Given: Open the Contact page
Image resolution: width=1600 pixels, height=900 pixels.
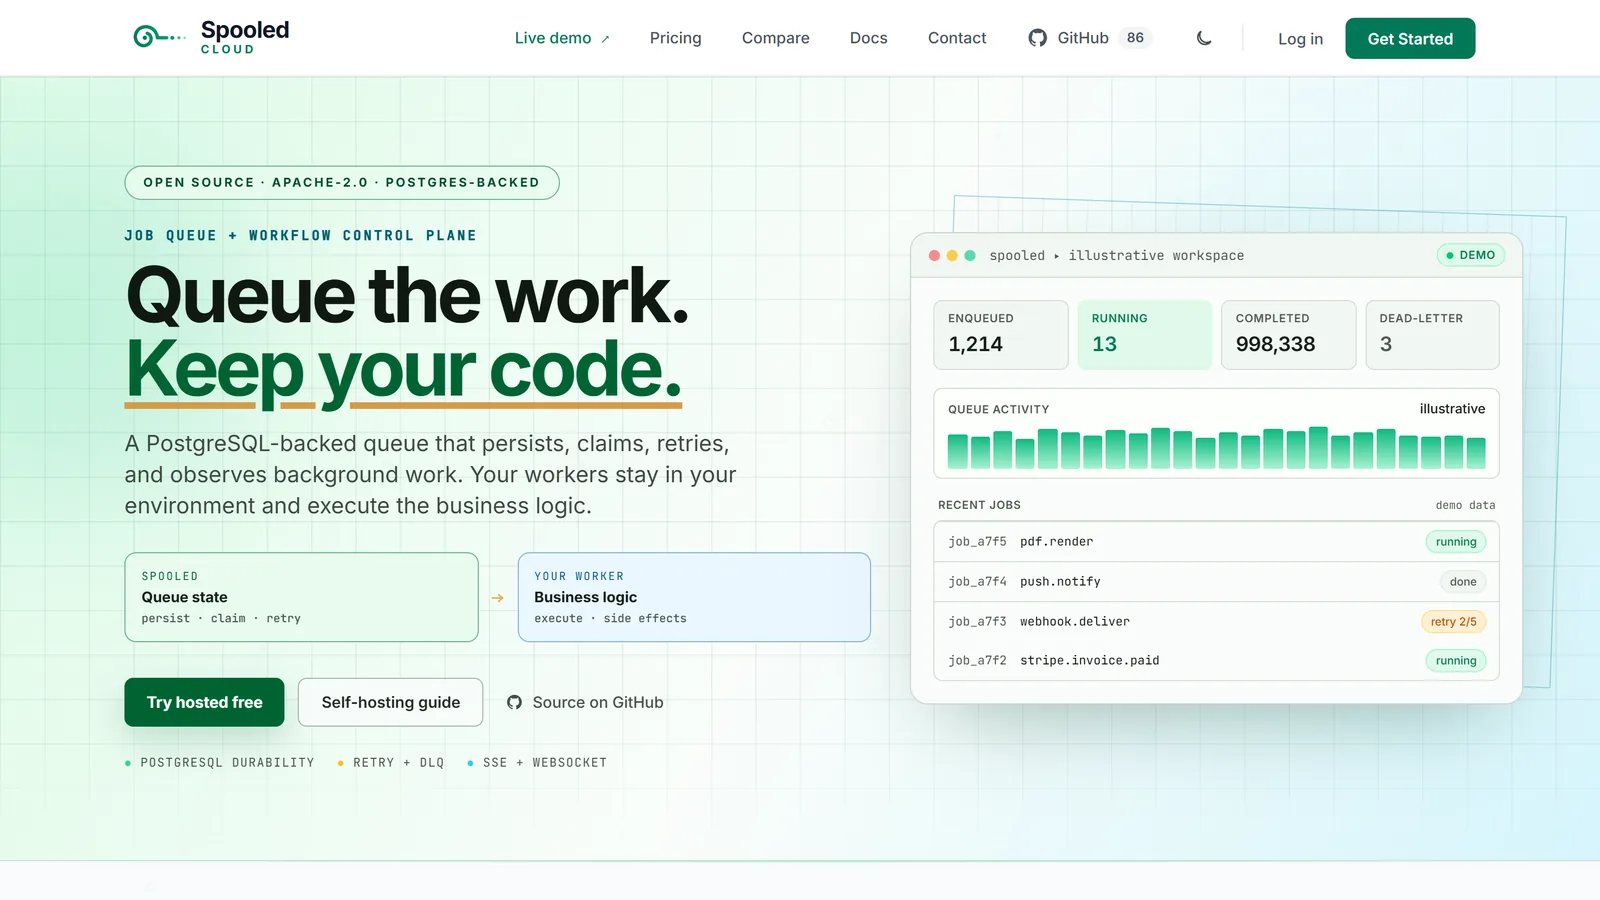Looking at the screenshot, I should (956, 38).
